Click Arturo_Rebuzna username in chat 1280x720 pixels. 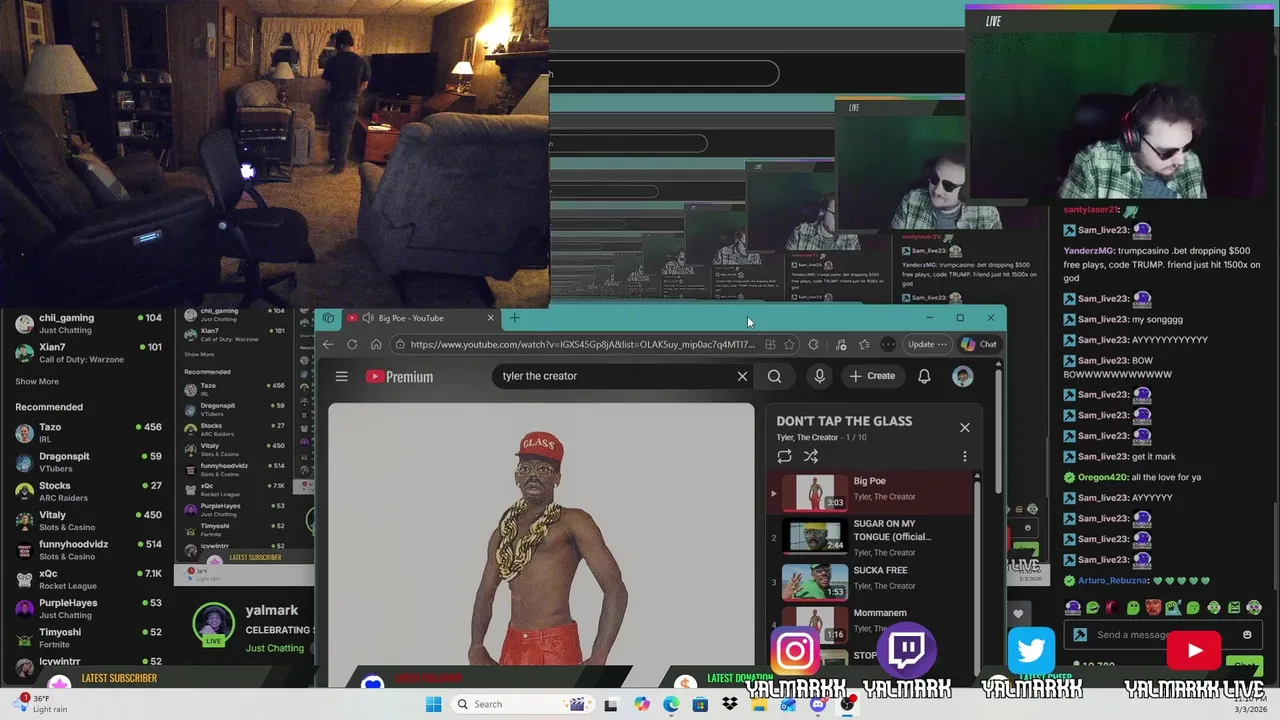pos(1113,580)
